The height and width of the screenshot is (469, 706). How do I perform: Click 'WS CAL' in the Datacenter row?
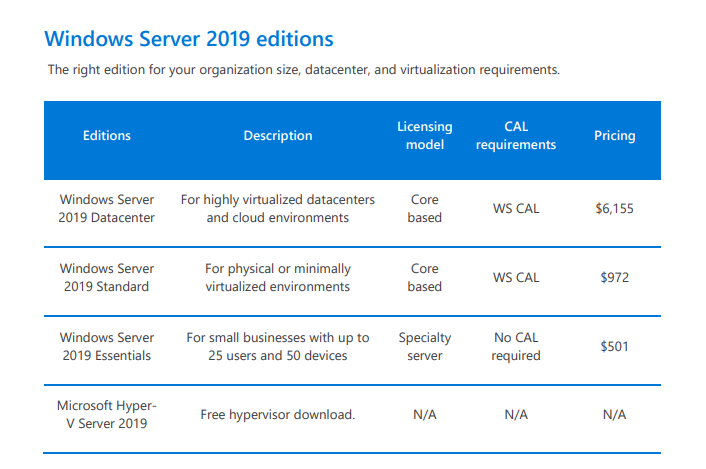coord(516,208)
